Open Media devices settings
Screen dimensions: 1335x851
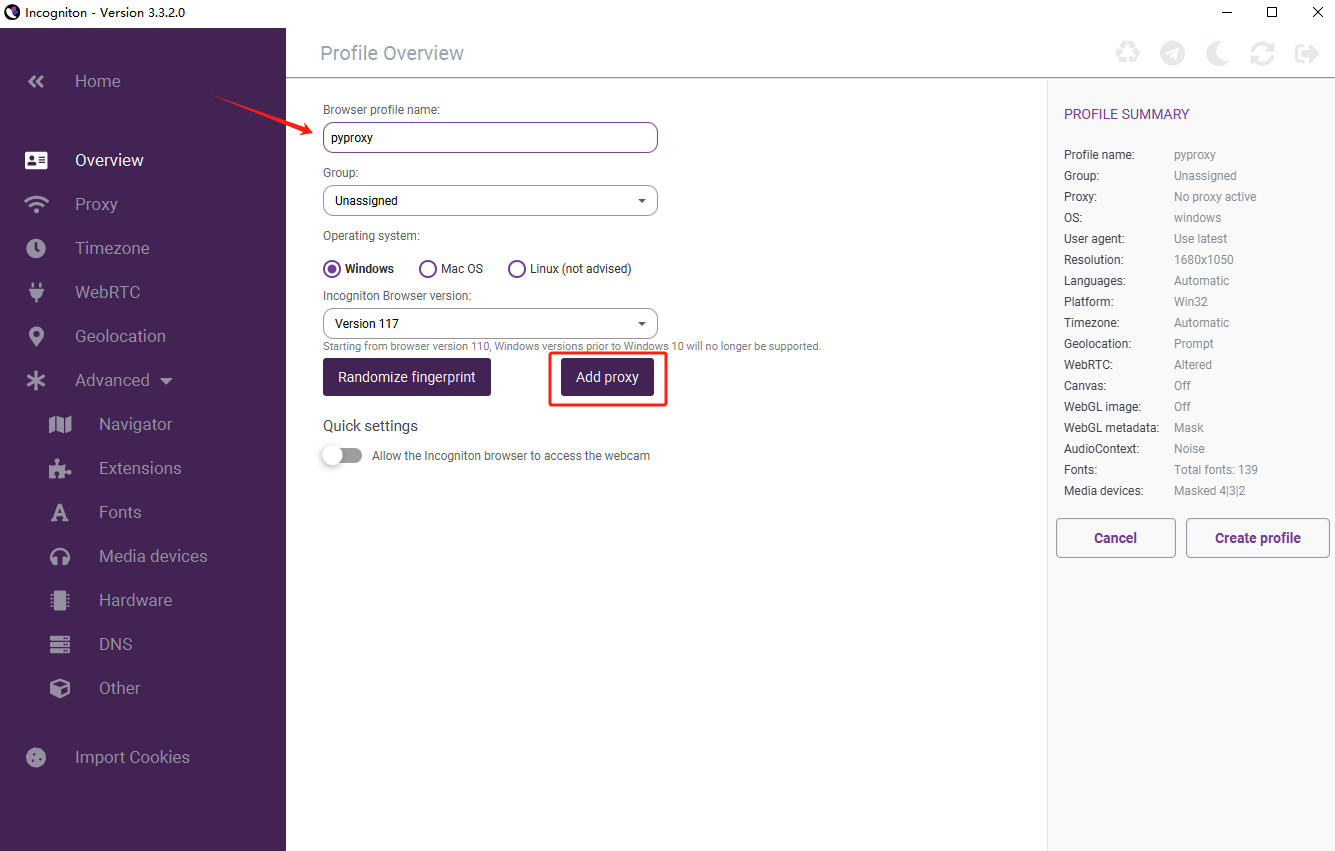click(x=153, y=556)
